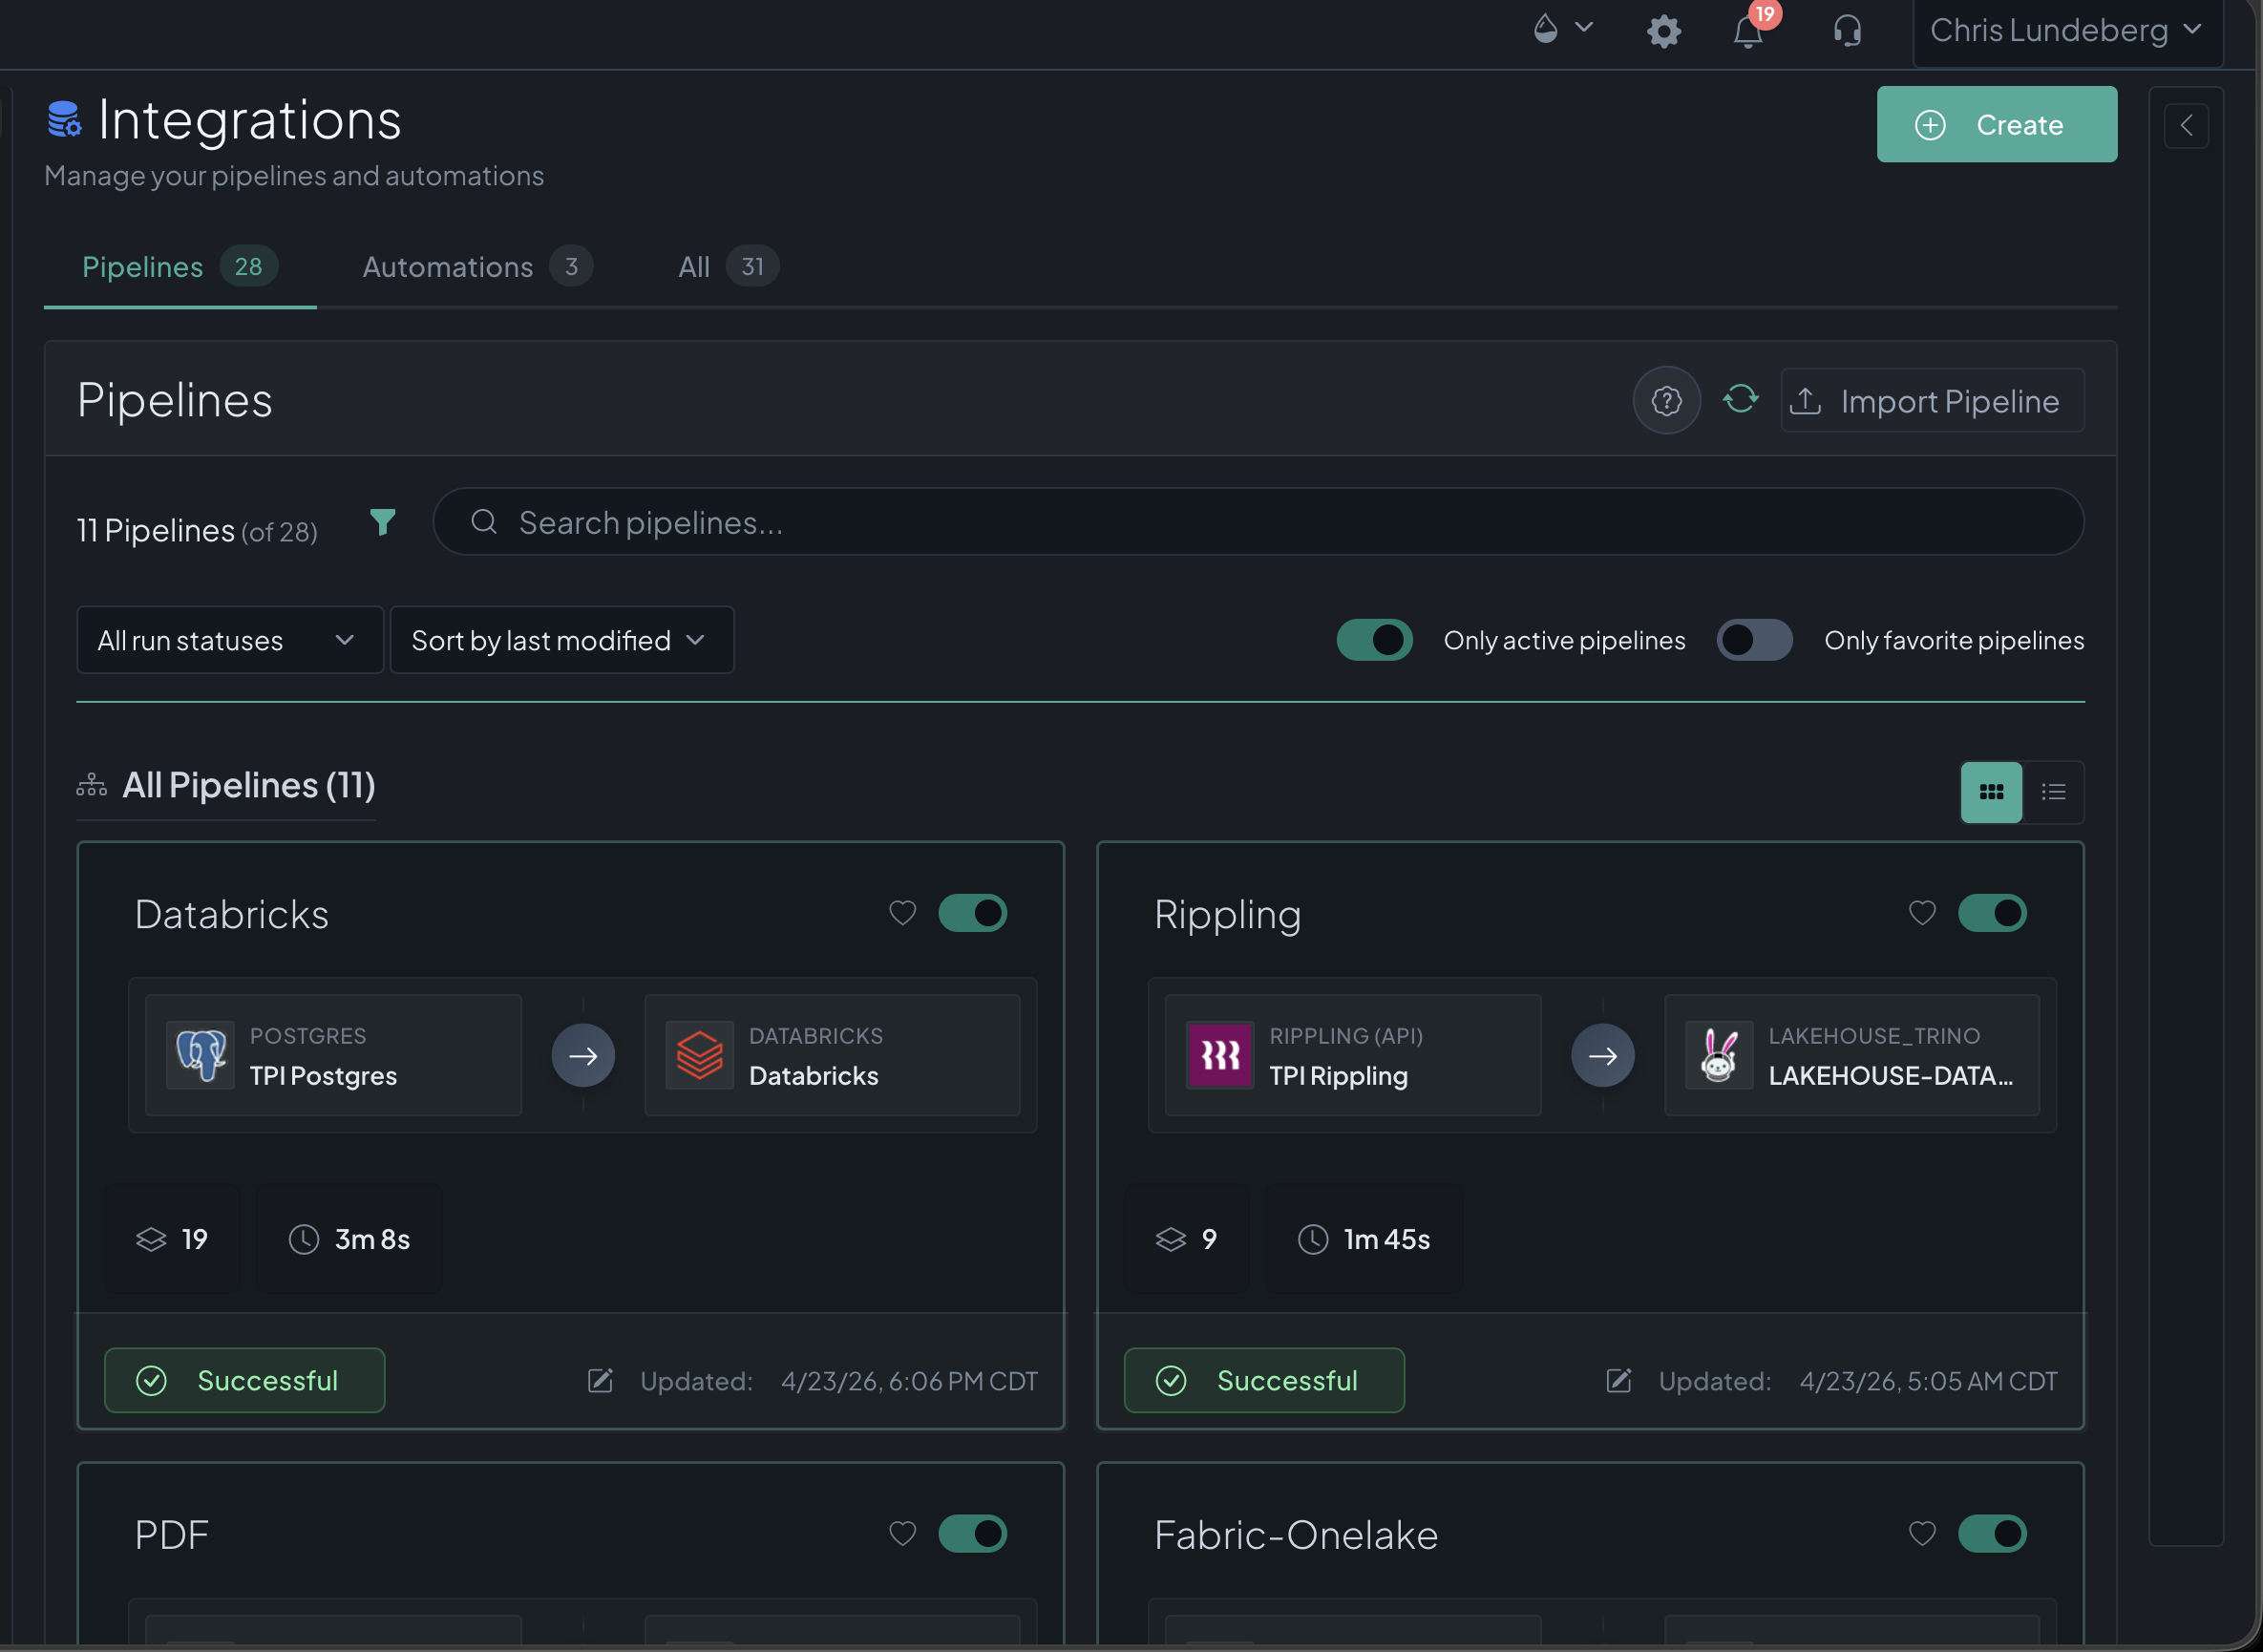Refresh the pipelines list
The image size is (2263, 1652).
pyautogui.click(x=1740, y=399)
